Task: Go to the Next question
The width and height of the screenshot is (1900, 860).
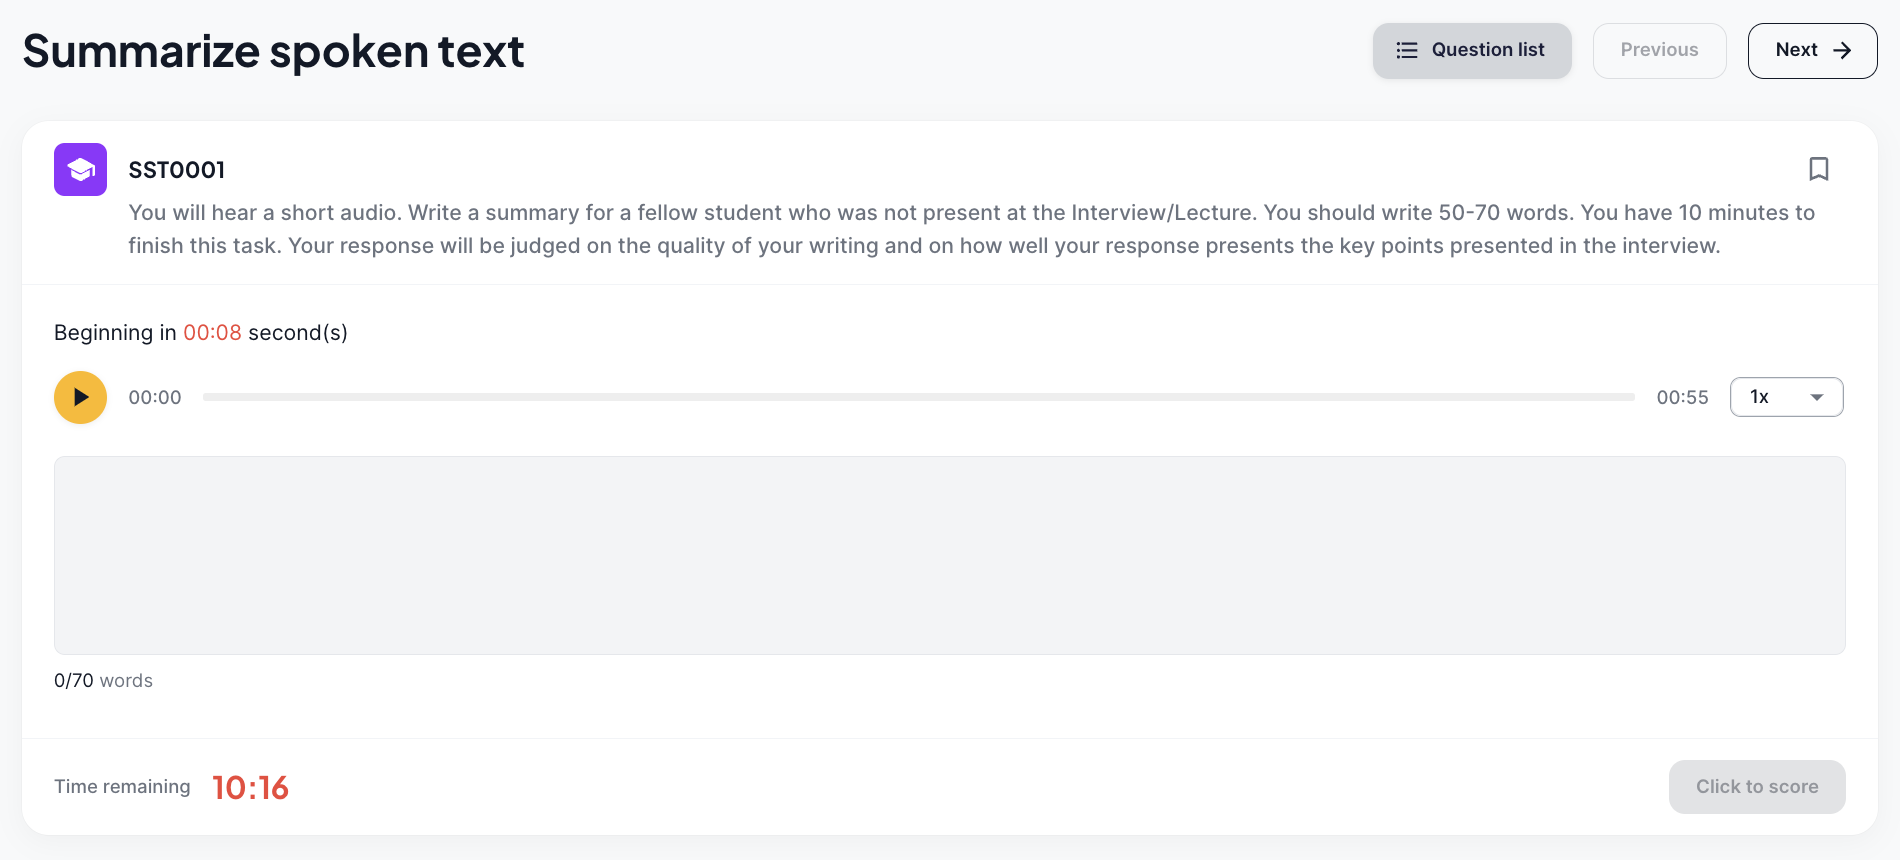Action: click(1812, 50)
